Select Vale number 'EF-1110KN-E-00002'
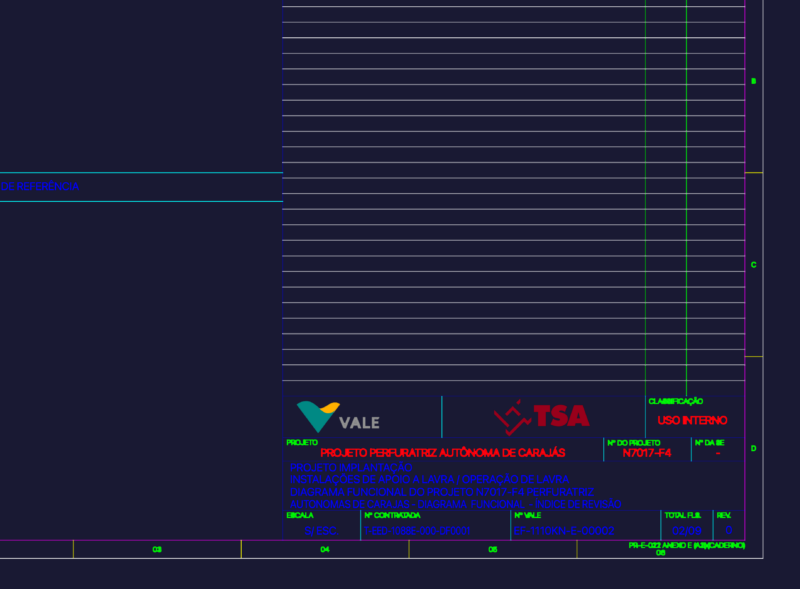This screenshot has height=589, width=800. (x=564, y=531)
